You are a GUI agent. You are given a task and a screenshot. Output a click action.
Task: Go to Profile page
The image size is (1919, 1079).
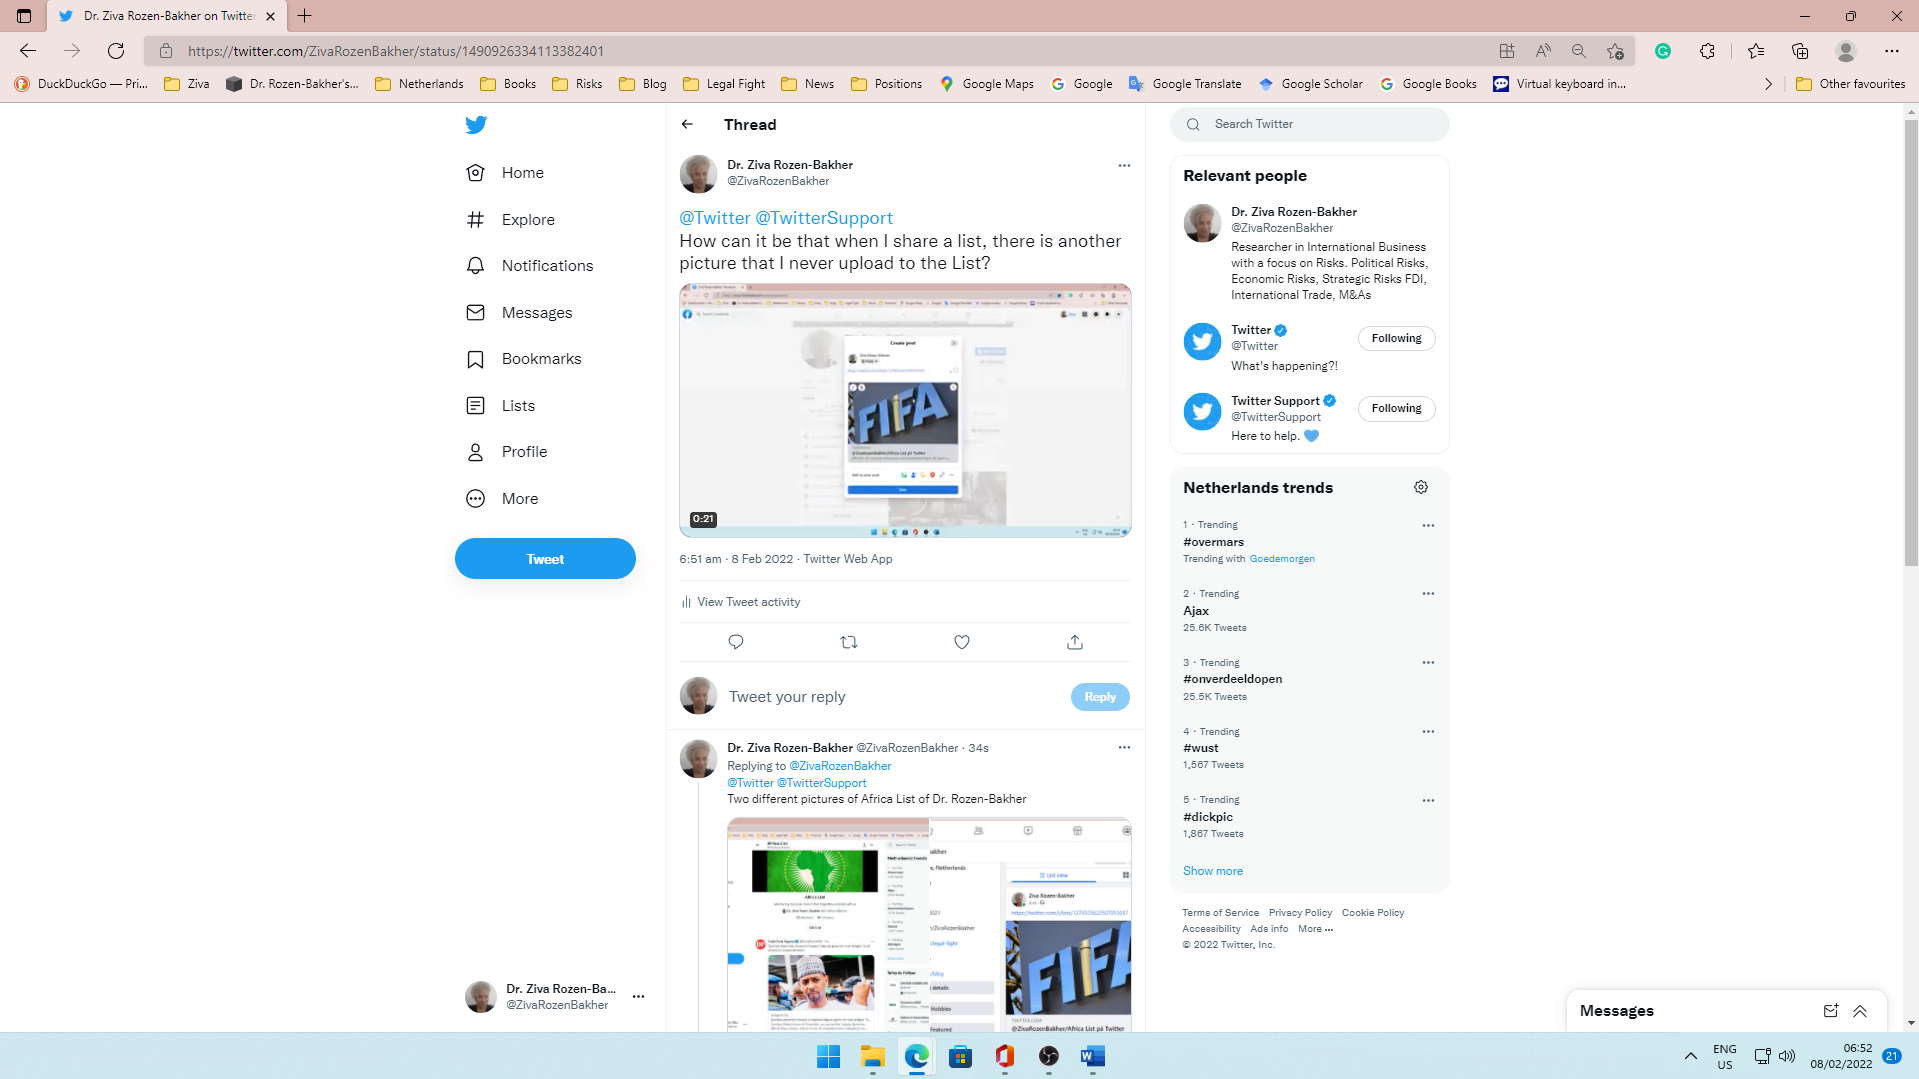506,452
